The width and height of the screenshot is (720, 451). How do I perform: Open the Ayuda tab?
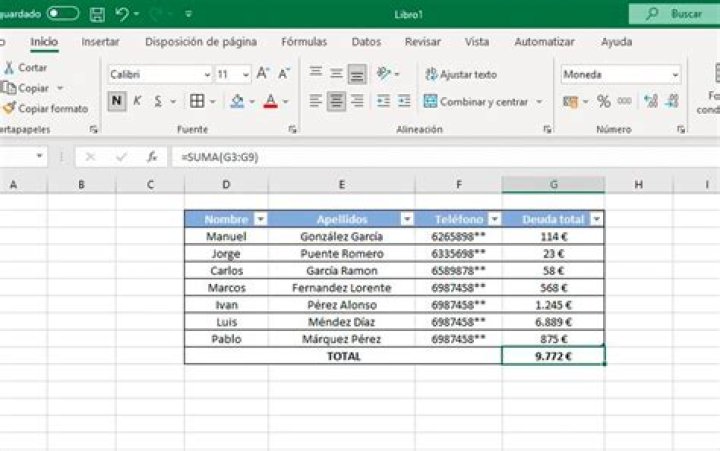[x=616, y=42]
